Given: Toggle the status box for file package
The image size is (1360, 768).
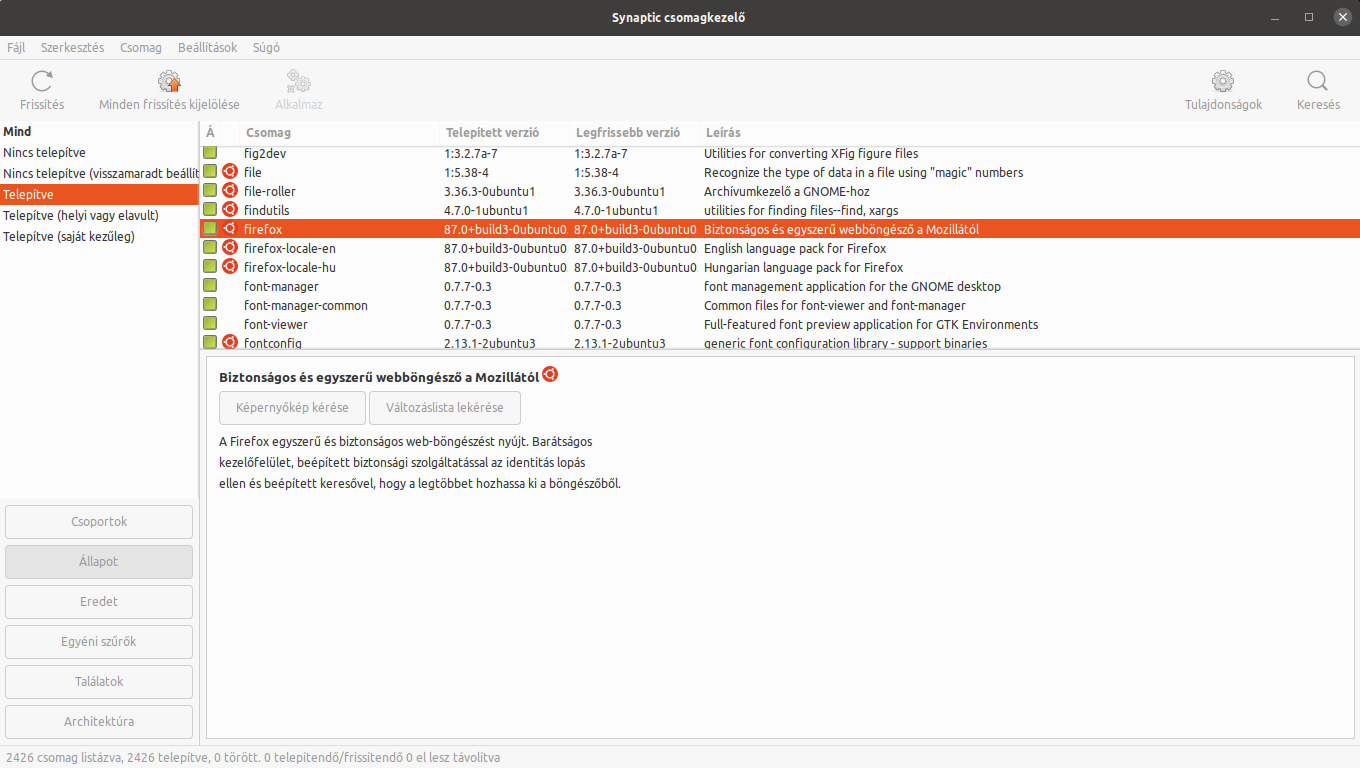Looking at the screenshot, I should tap(210, 172).
